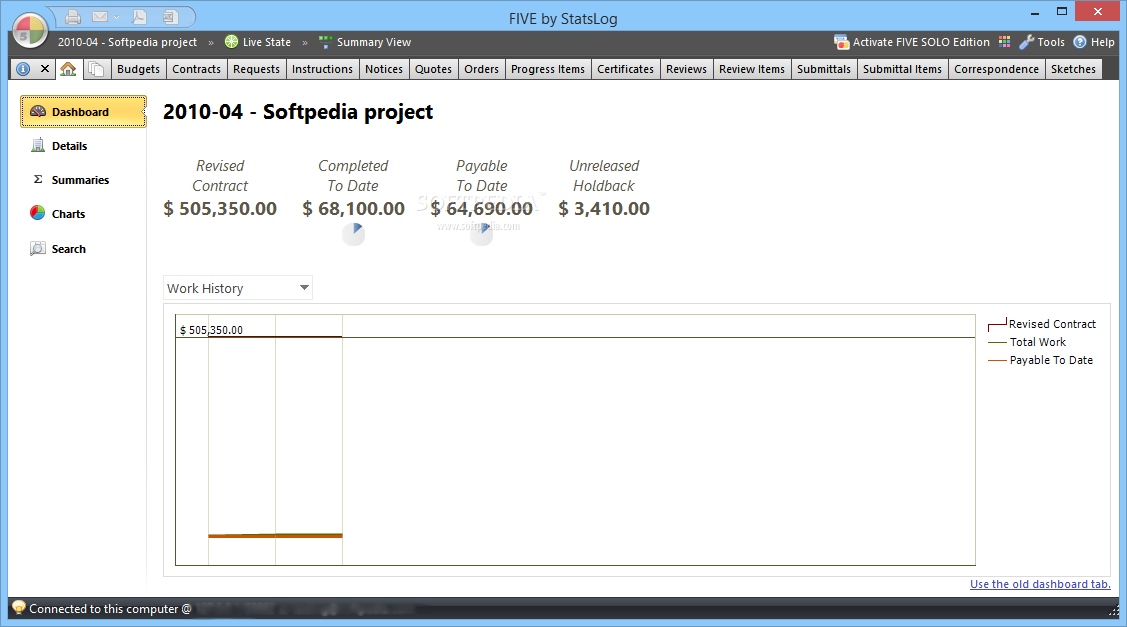The height and width of the screenshot is (627, 1127).
Task: Click the '$ 505,350.00' chart axis label
Action: click(x=211, y=330)
